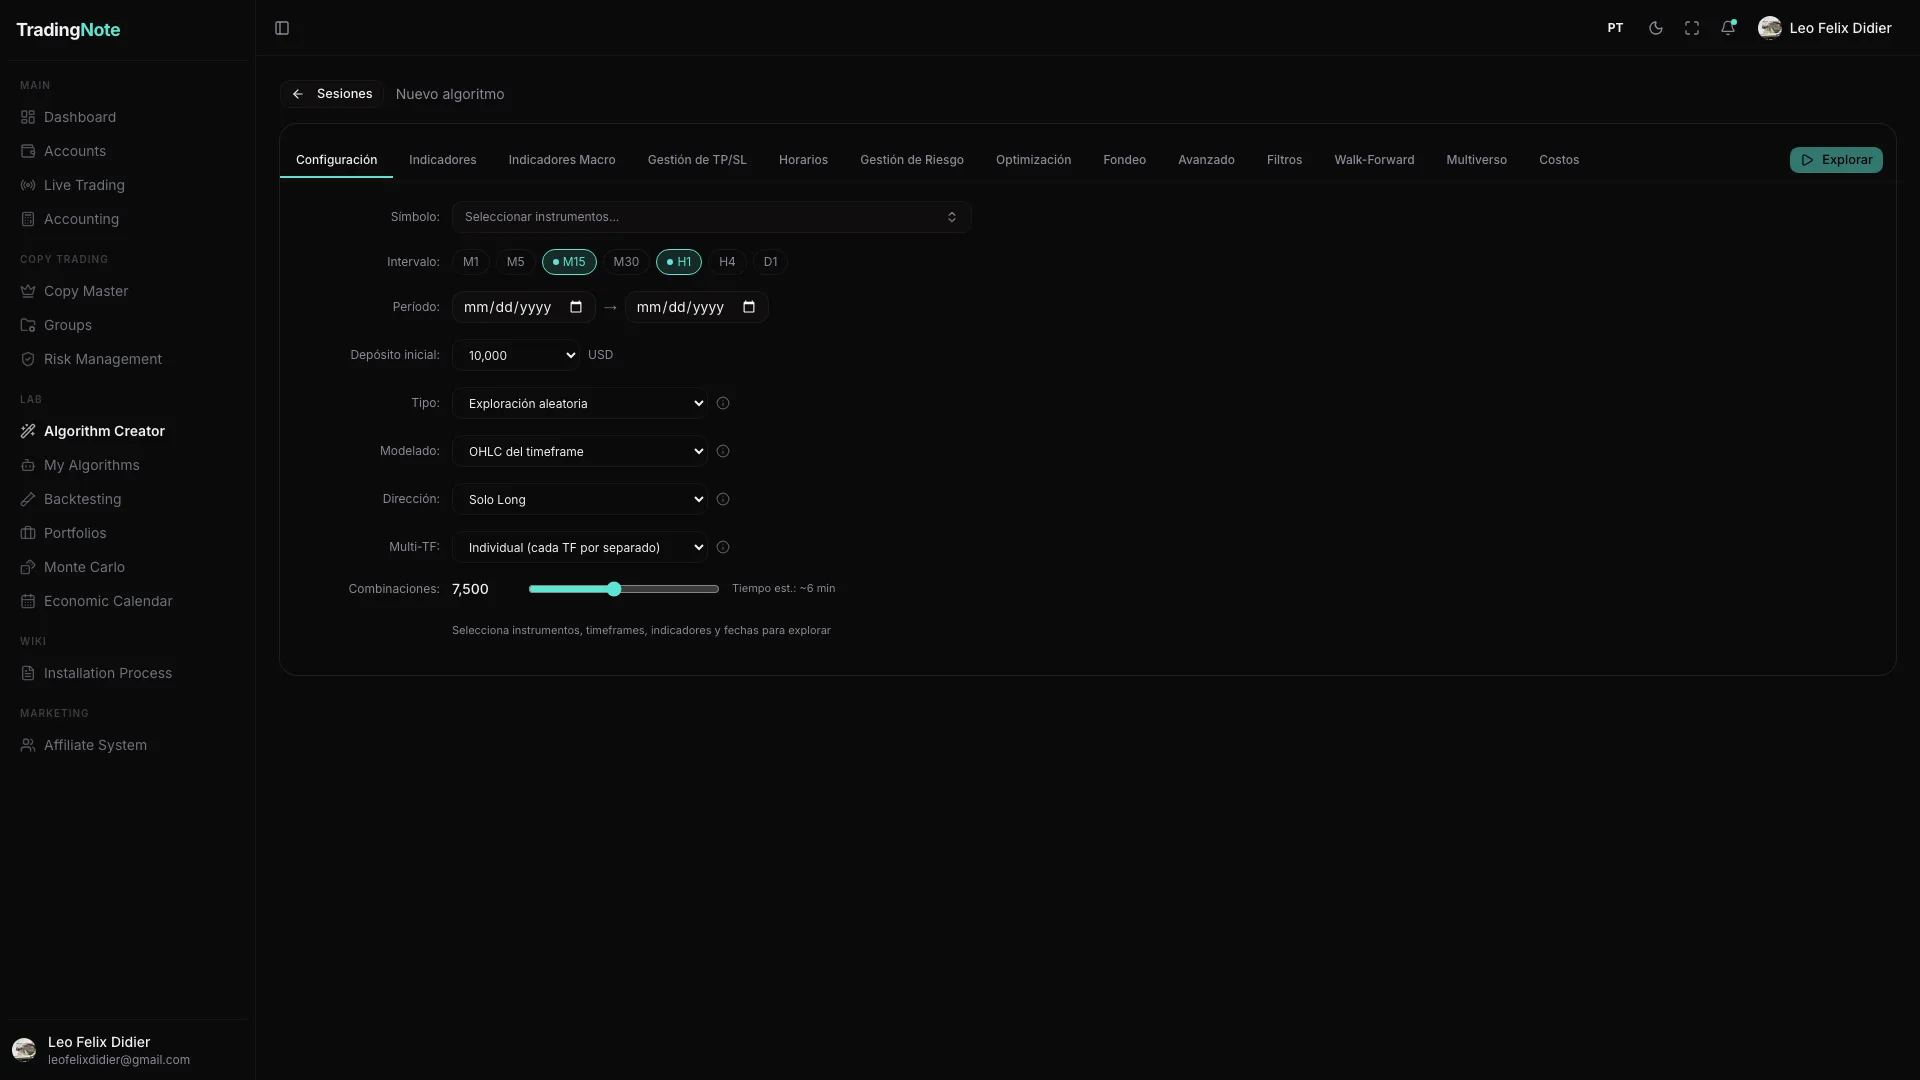Viewport: 1920px width, 1080px height.
Task: Click TradingNote logo
Action: [x=68, y=30]
